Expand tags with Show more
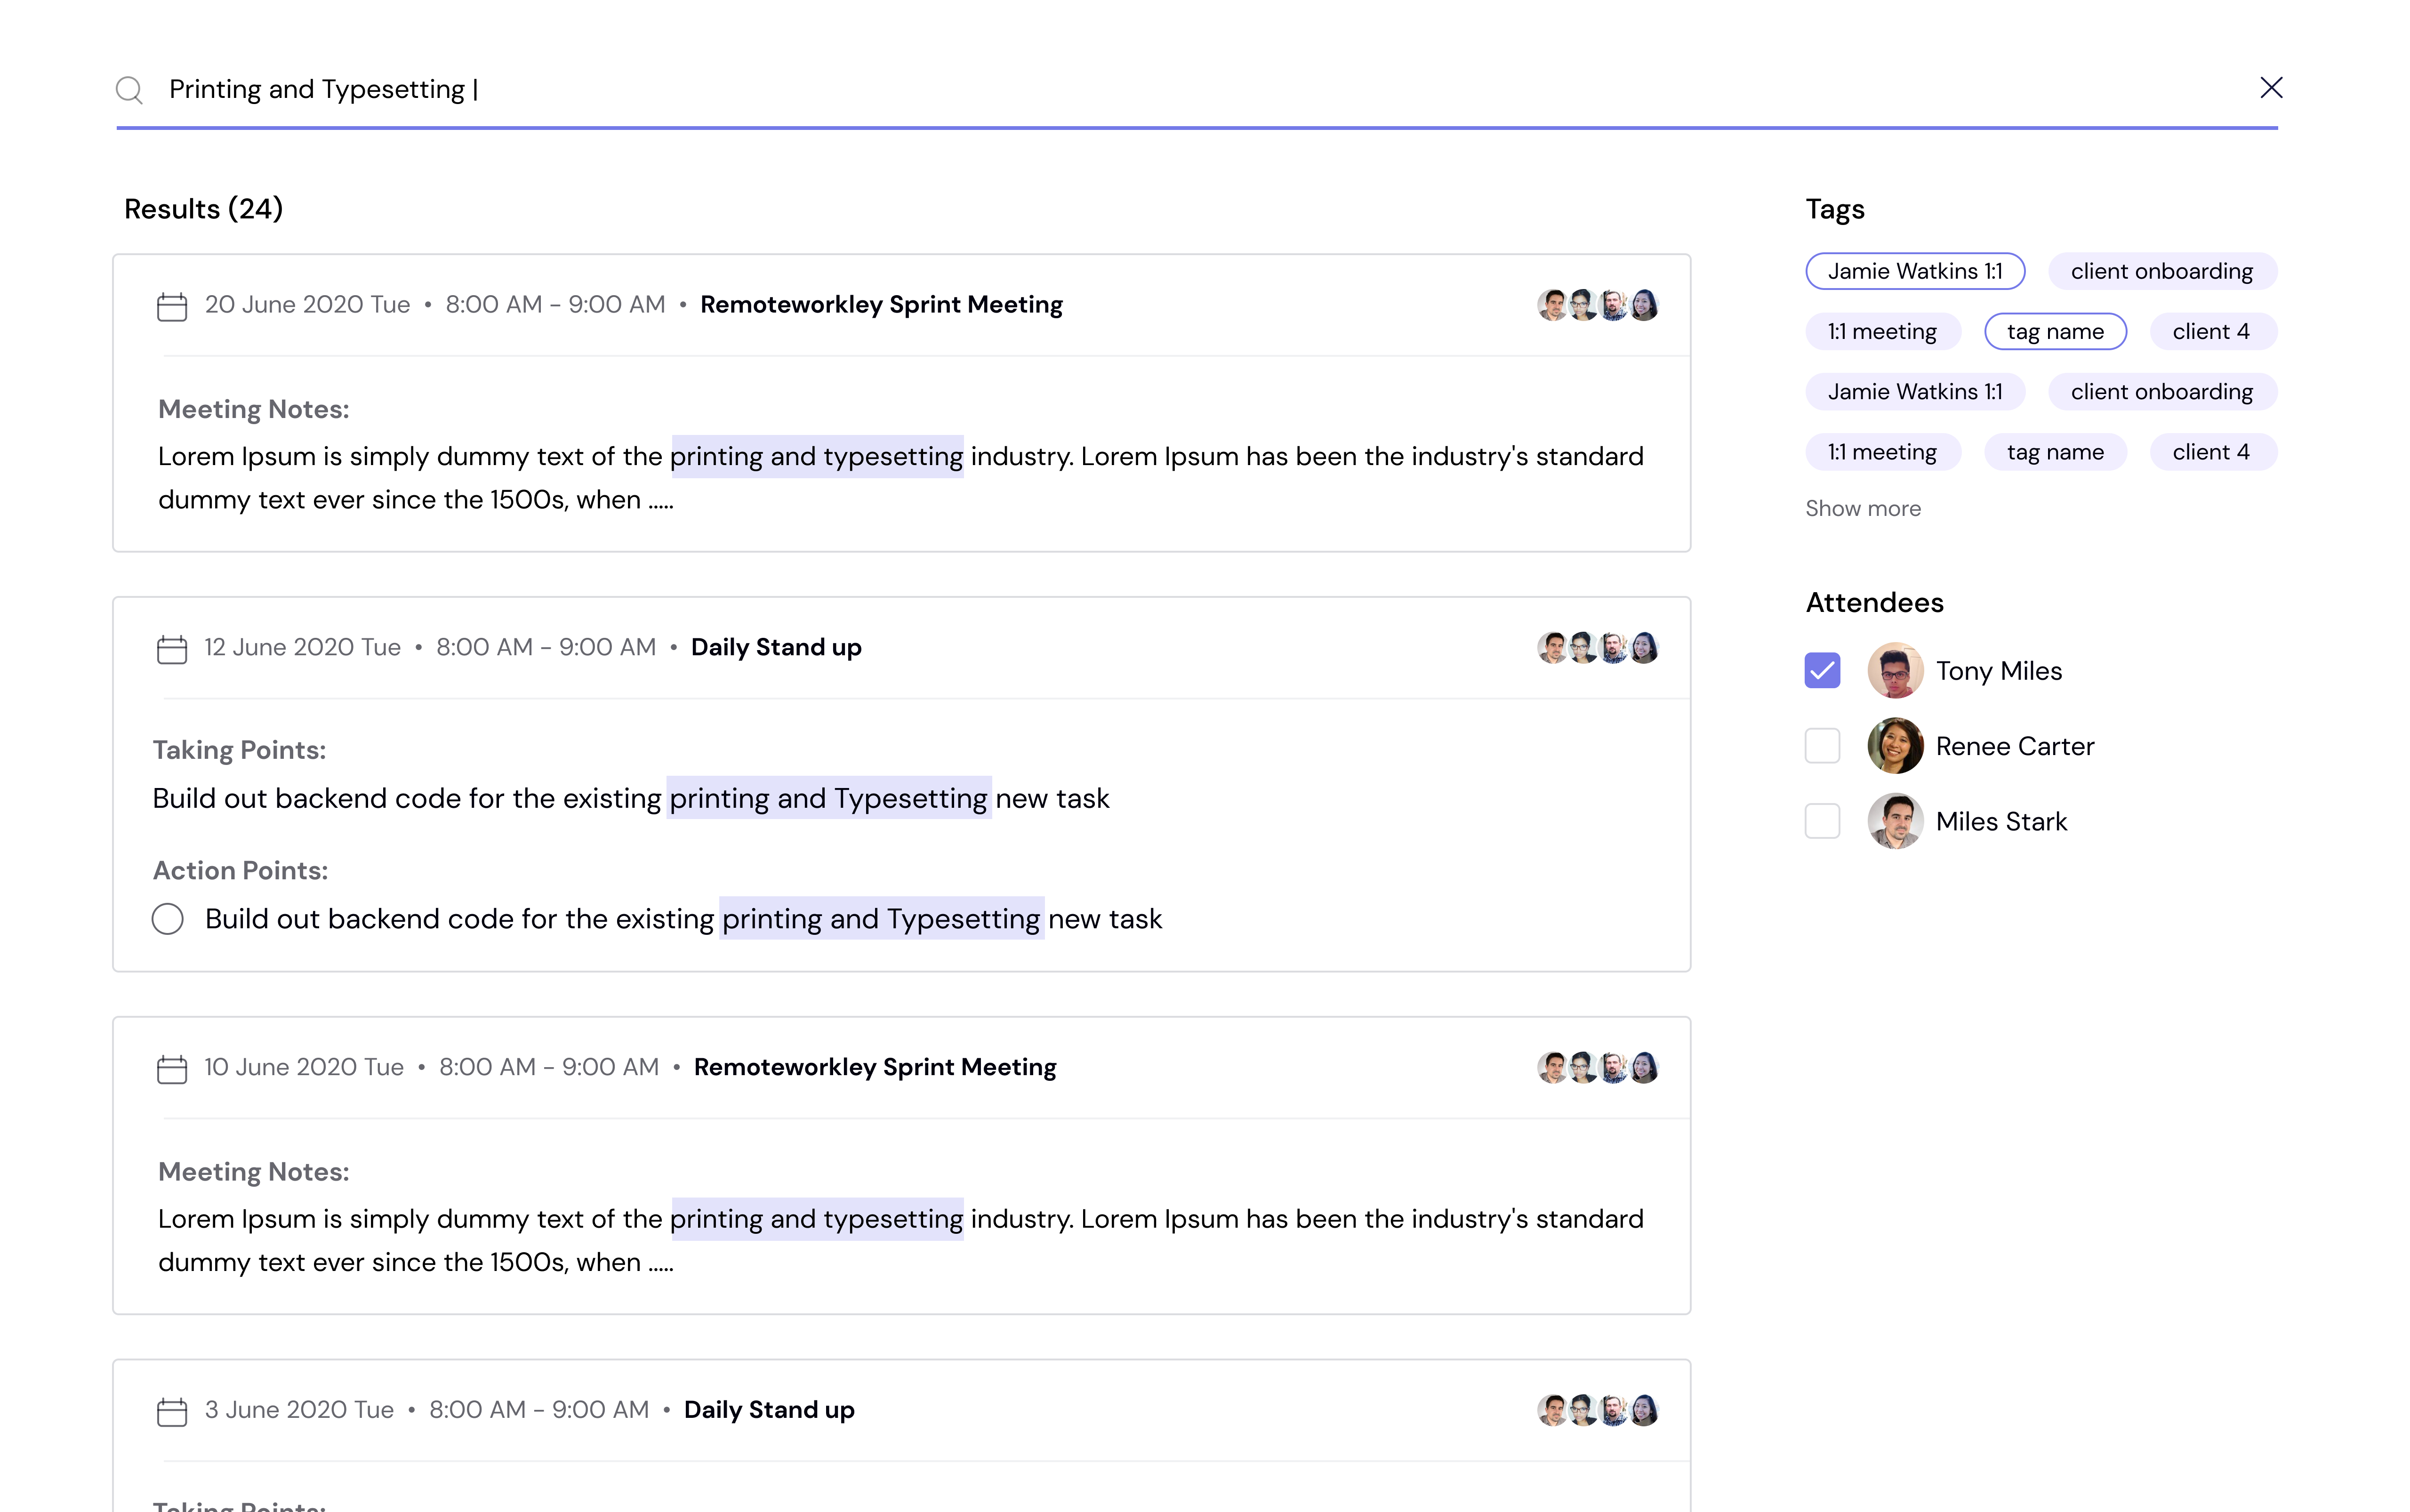 pos(1863,508)
